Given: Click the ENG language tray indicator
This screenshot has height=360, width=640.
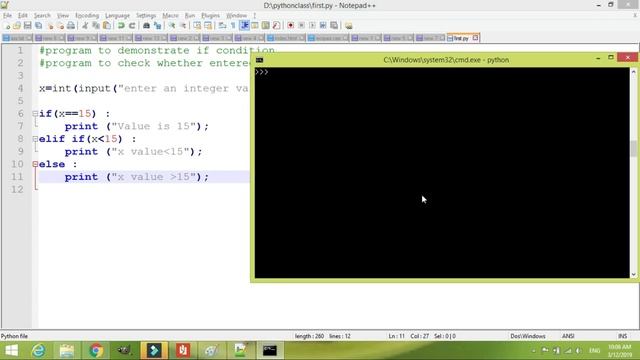Looking at the screenshot, I should 594,351.
